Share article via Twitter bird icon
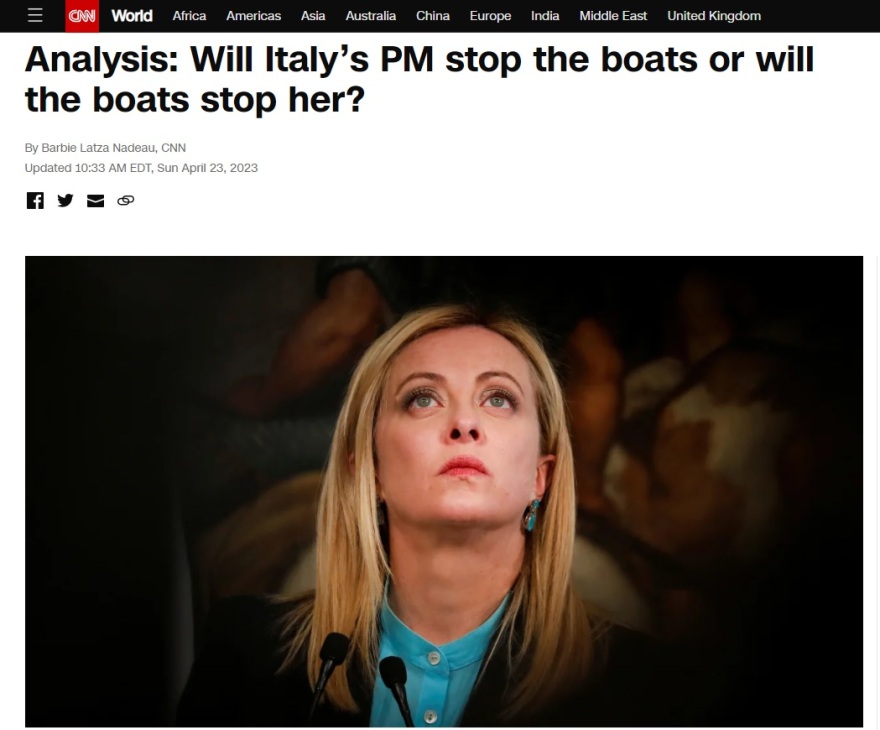 click(65, 200)
